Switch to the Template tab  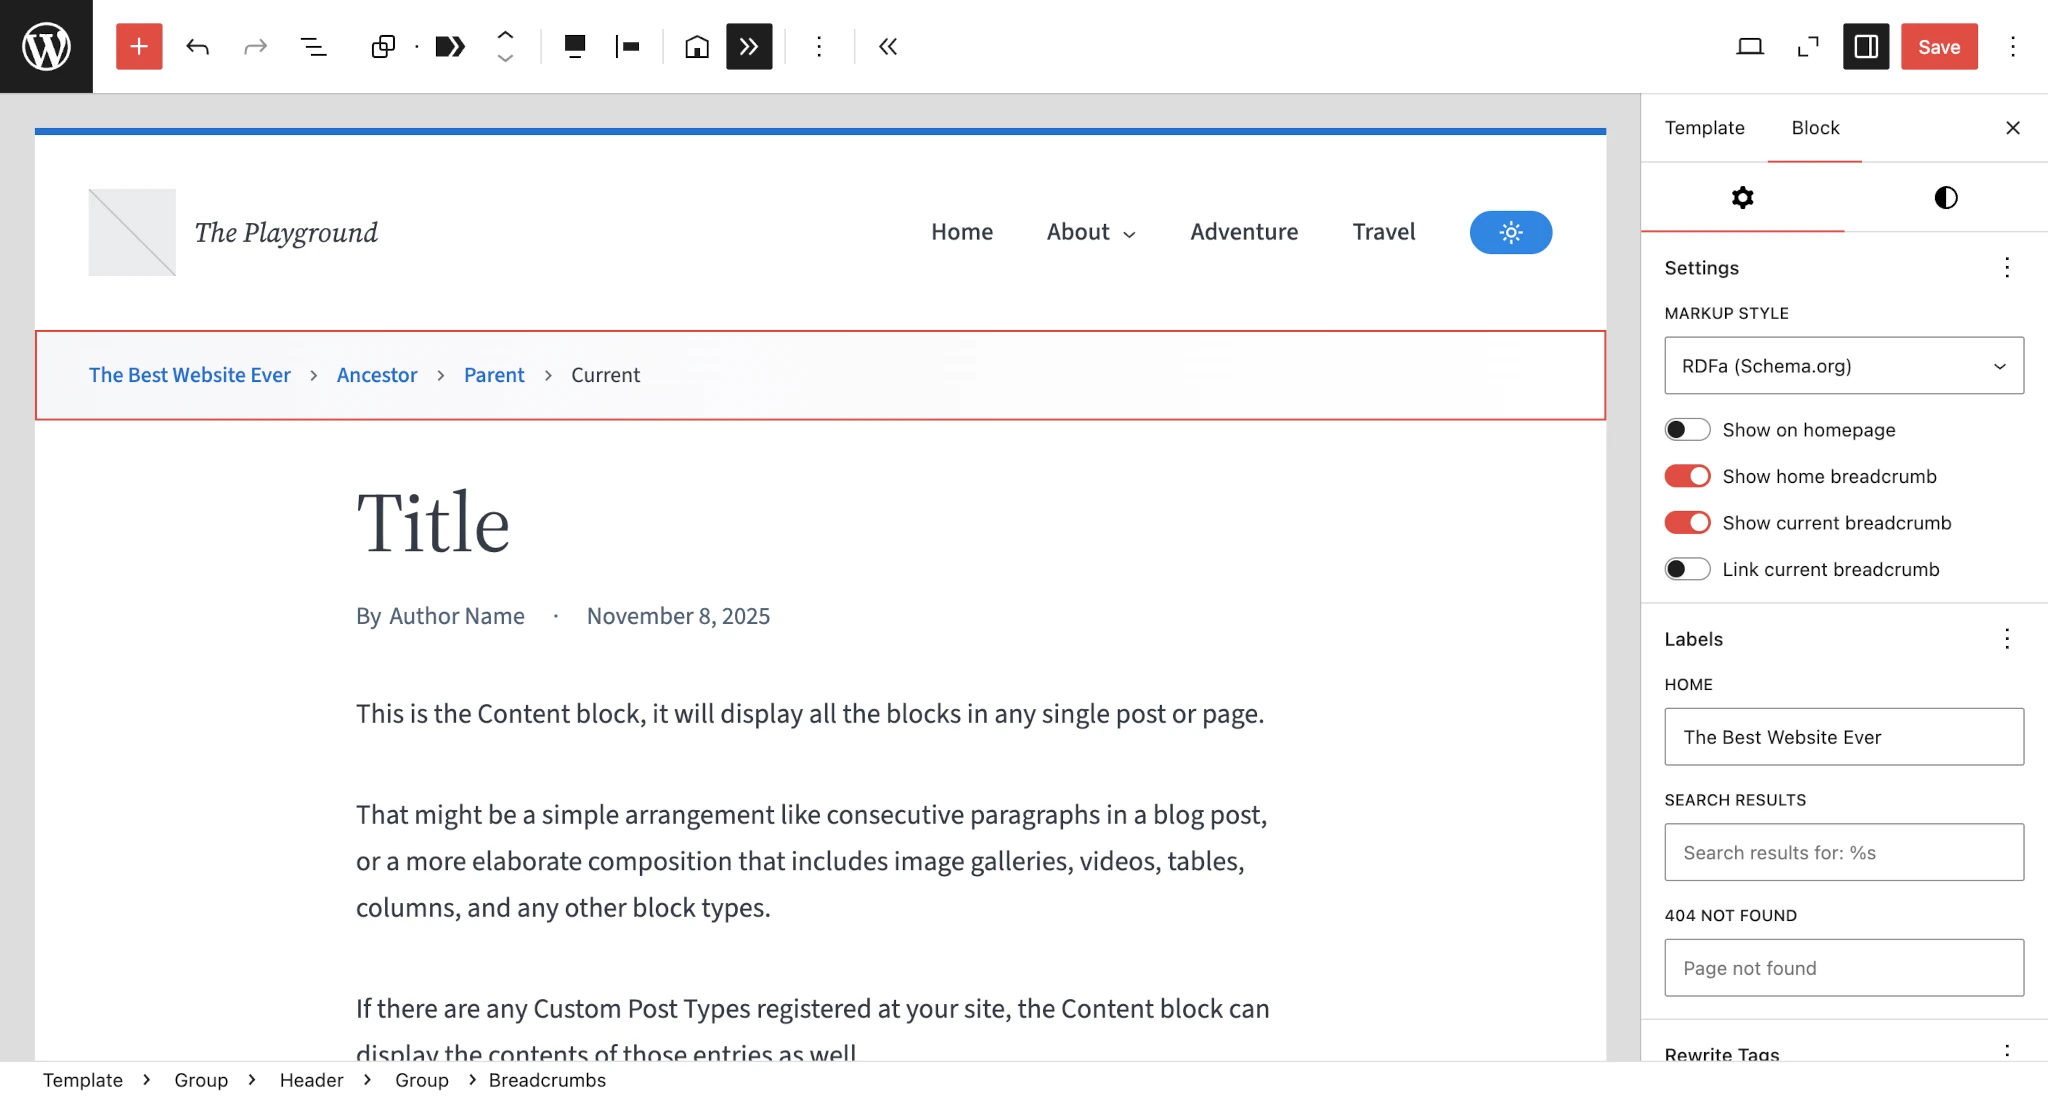pyautogui.click(x=1703, y=128)
